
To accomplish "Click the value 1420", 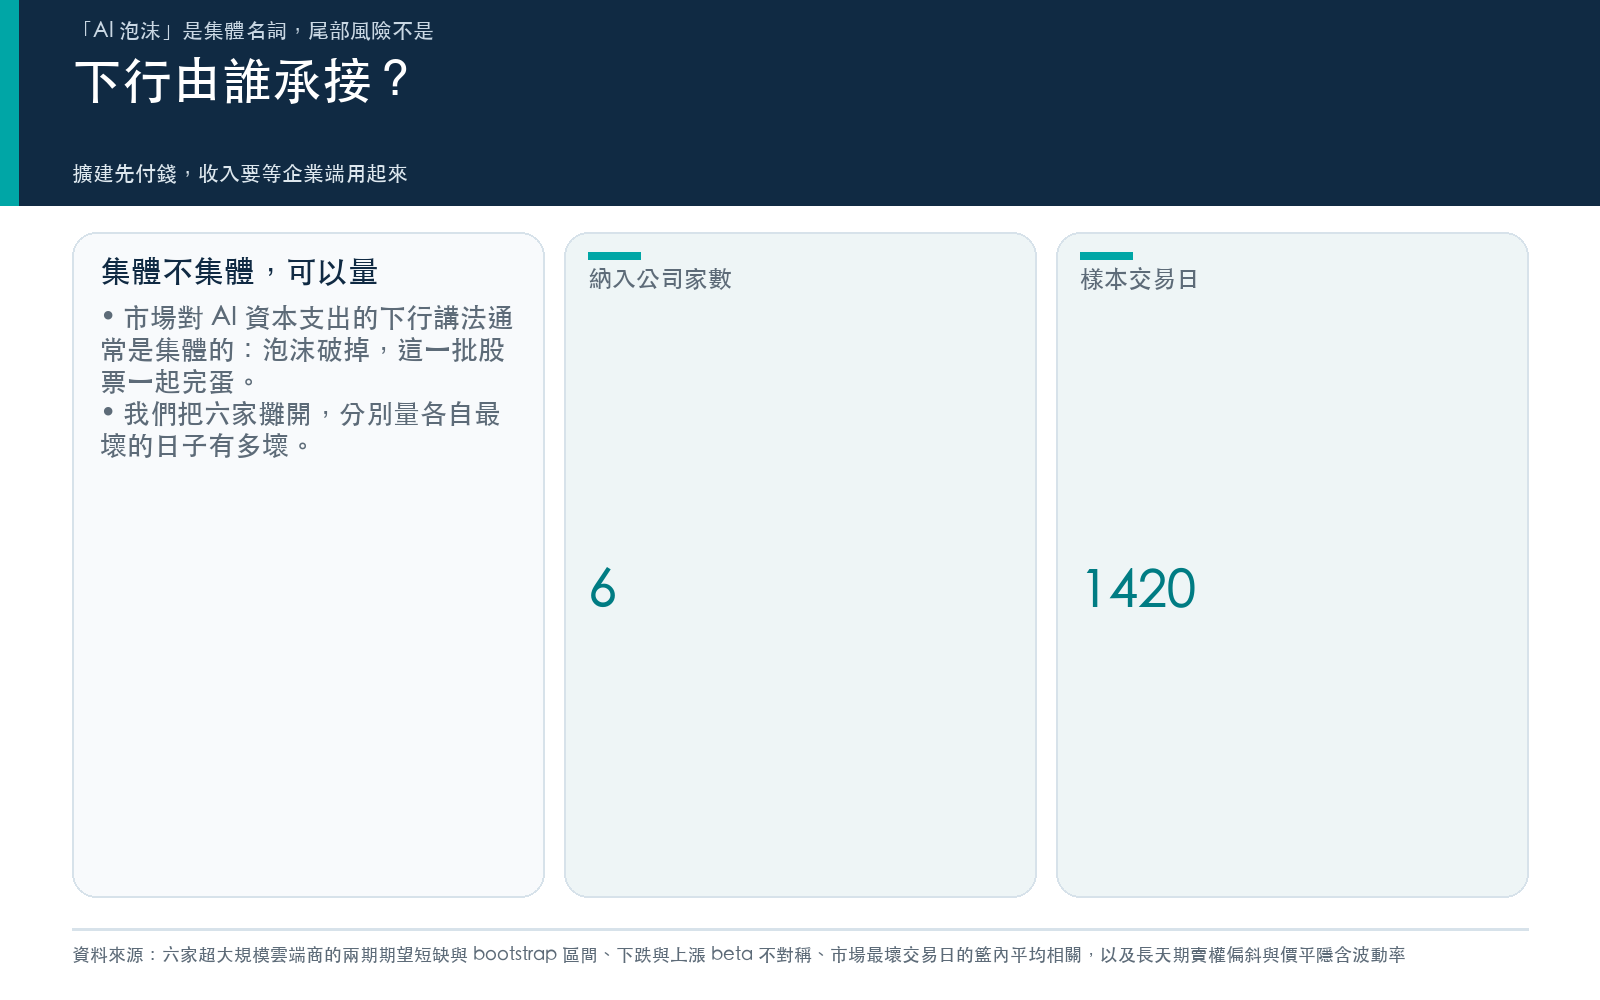I will point(1140,588).
